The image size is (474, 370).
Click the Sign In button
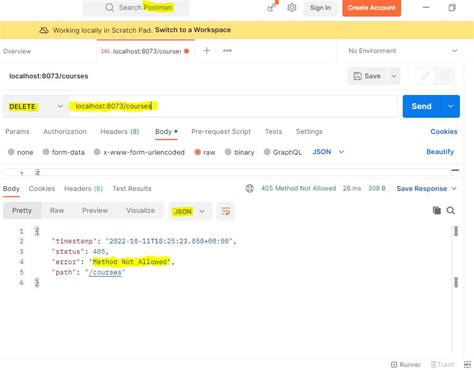(320, 8)
